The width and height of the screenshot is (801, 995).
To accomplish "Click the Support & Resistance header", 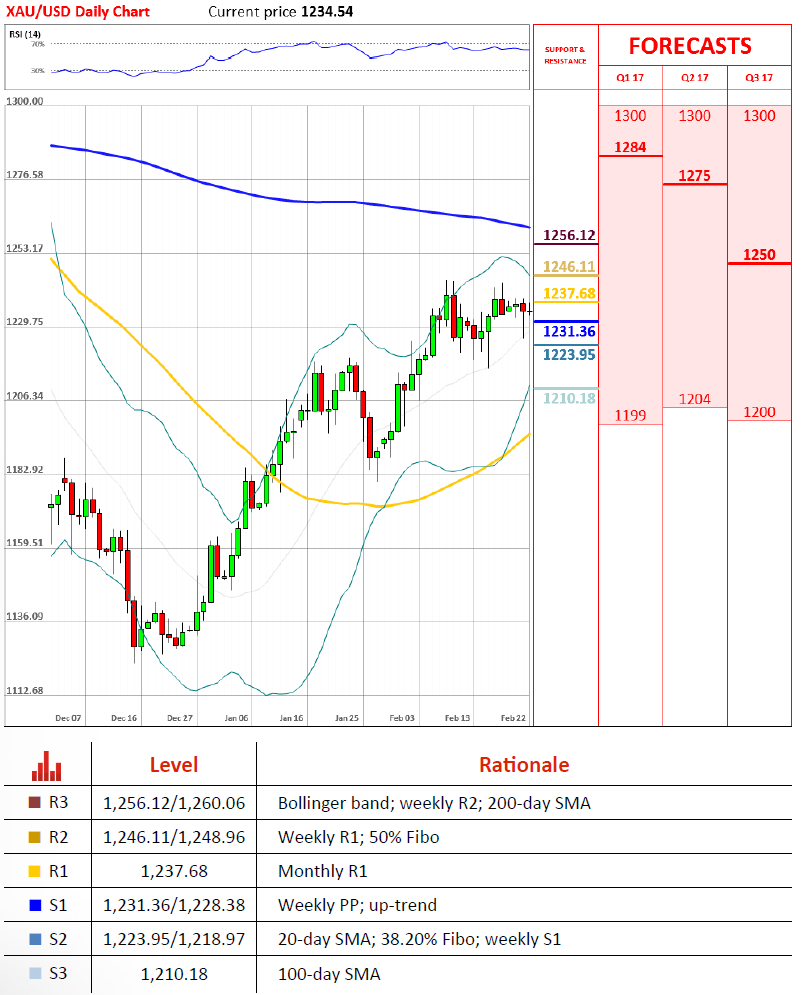I will [x=565, y=55].
